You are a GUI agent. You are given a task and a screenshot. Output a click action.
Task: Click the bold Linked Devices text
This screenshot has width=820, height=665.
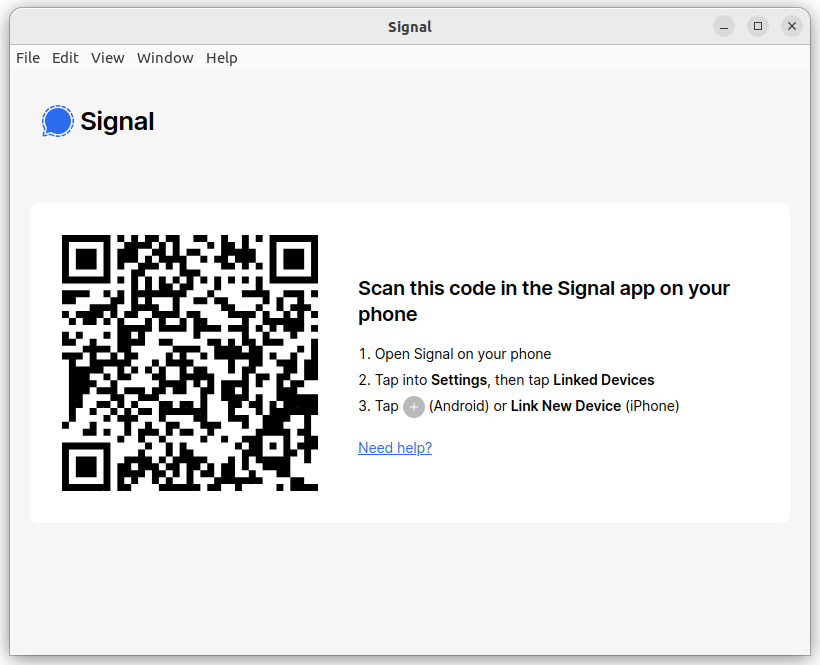pos(603,380)
